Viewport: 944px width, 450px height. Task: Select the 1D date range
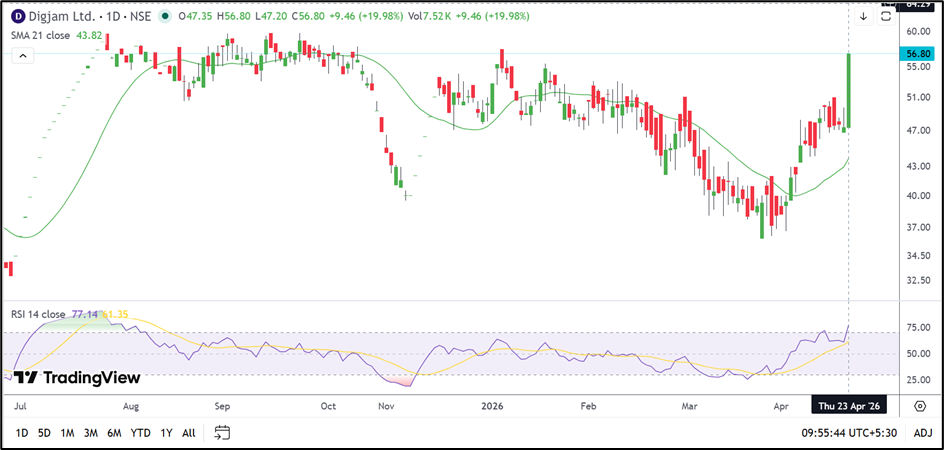21,433
